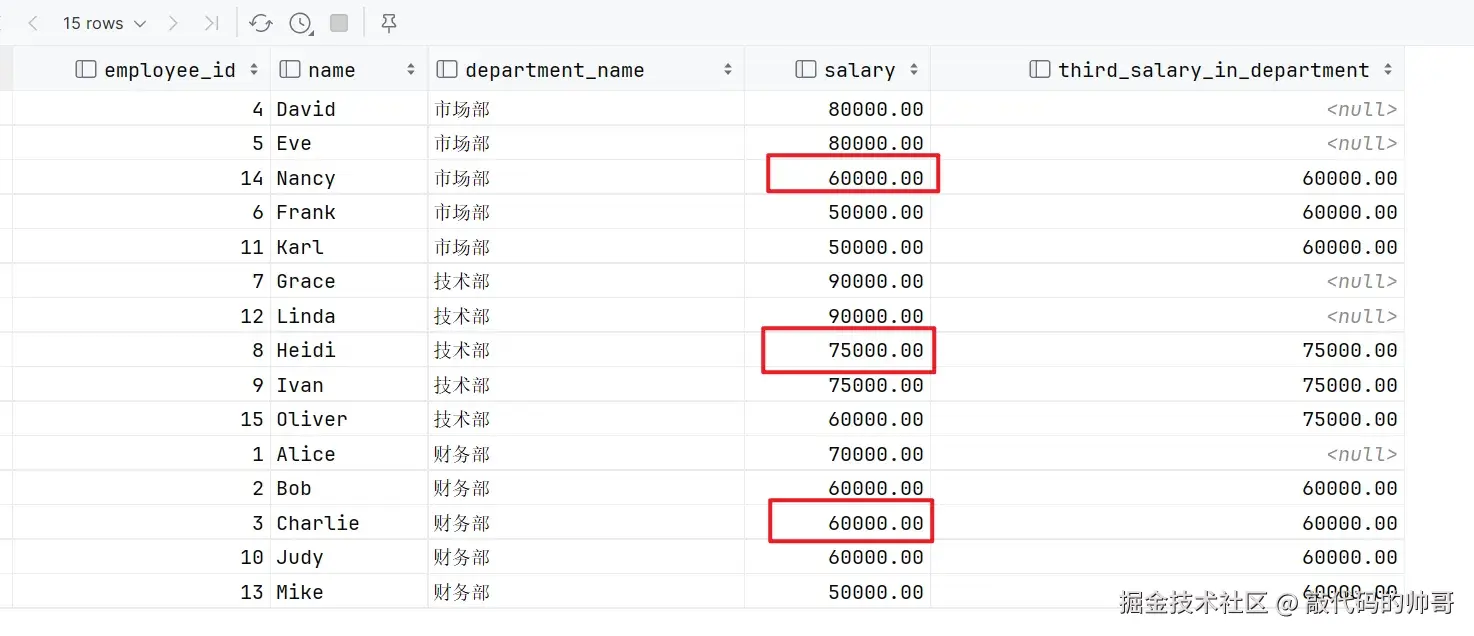
Task: Select the Bob name cell
Action: pos(349,488)
